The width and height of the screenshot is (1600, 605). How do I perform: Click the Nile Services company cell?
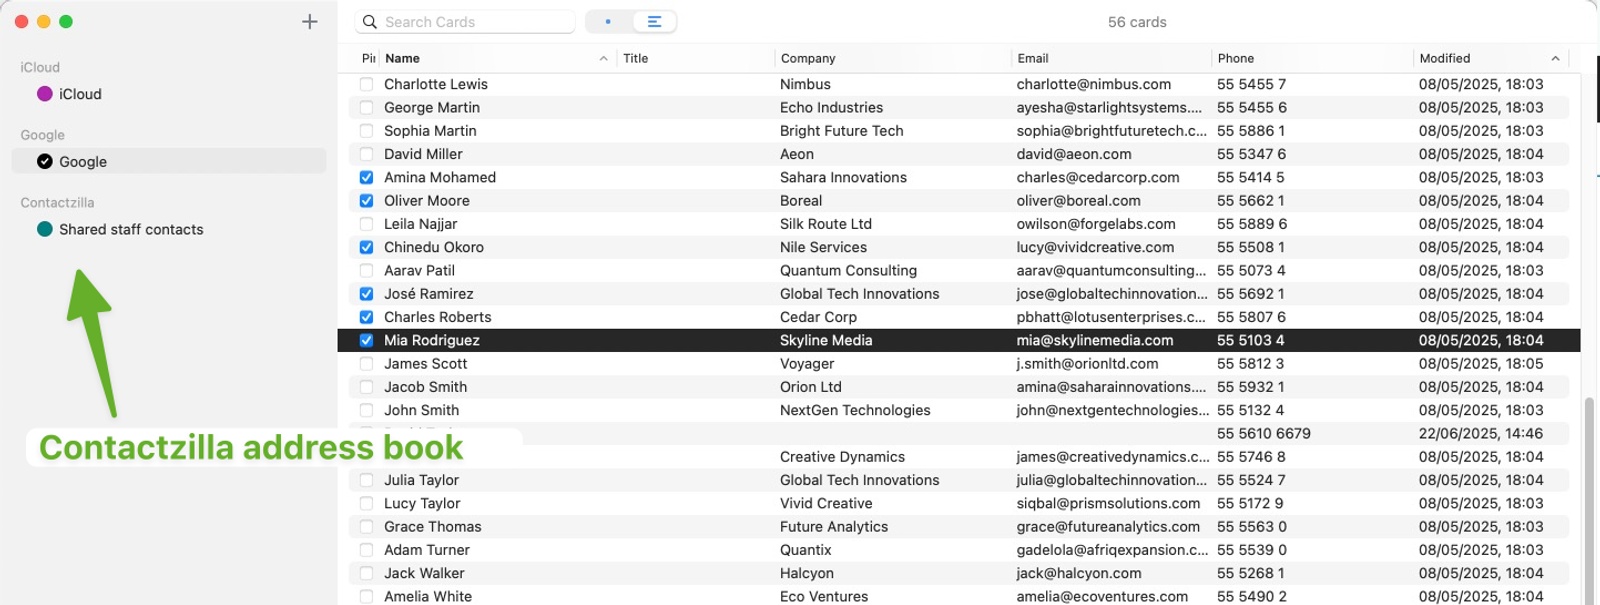[x=824, y=247]
